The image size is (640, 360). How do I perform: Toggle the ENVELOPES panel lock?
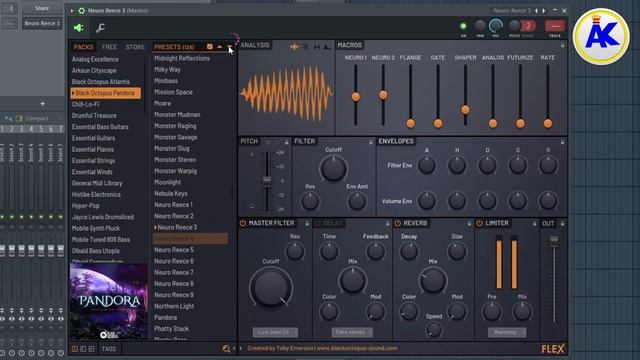[x=562, y=142]
